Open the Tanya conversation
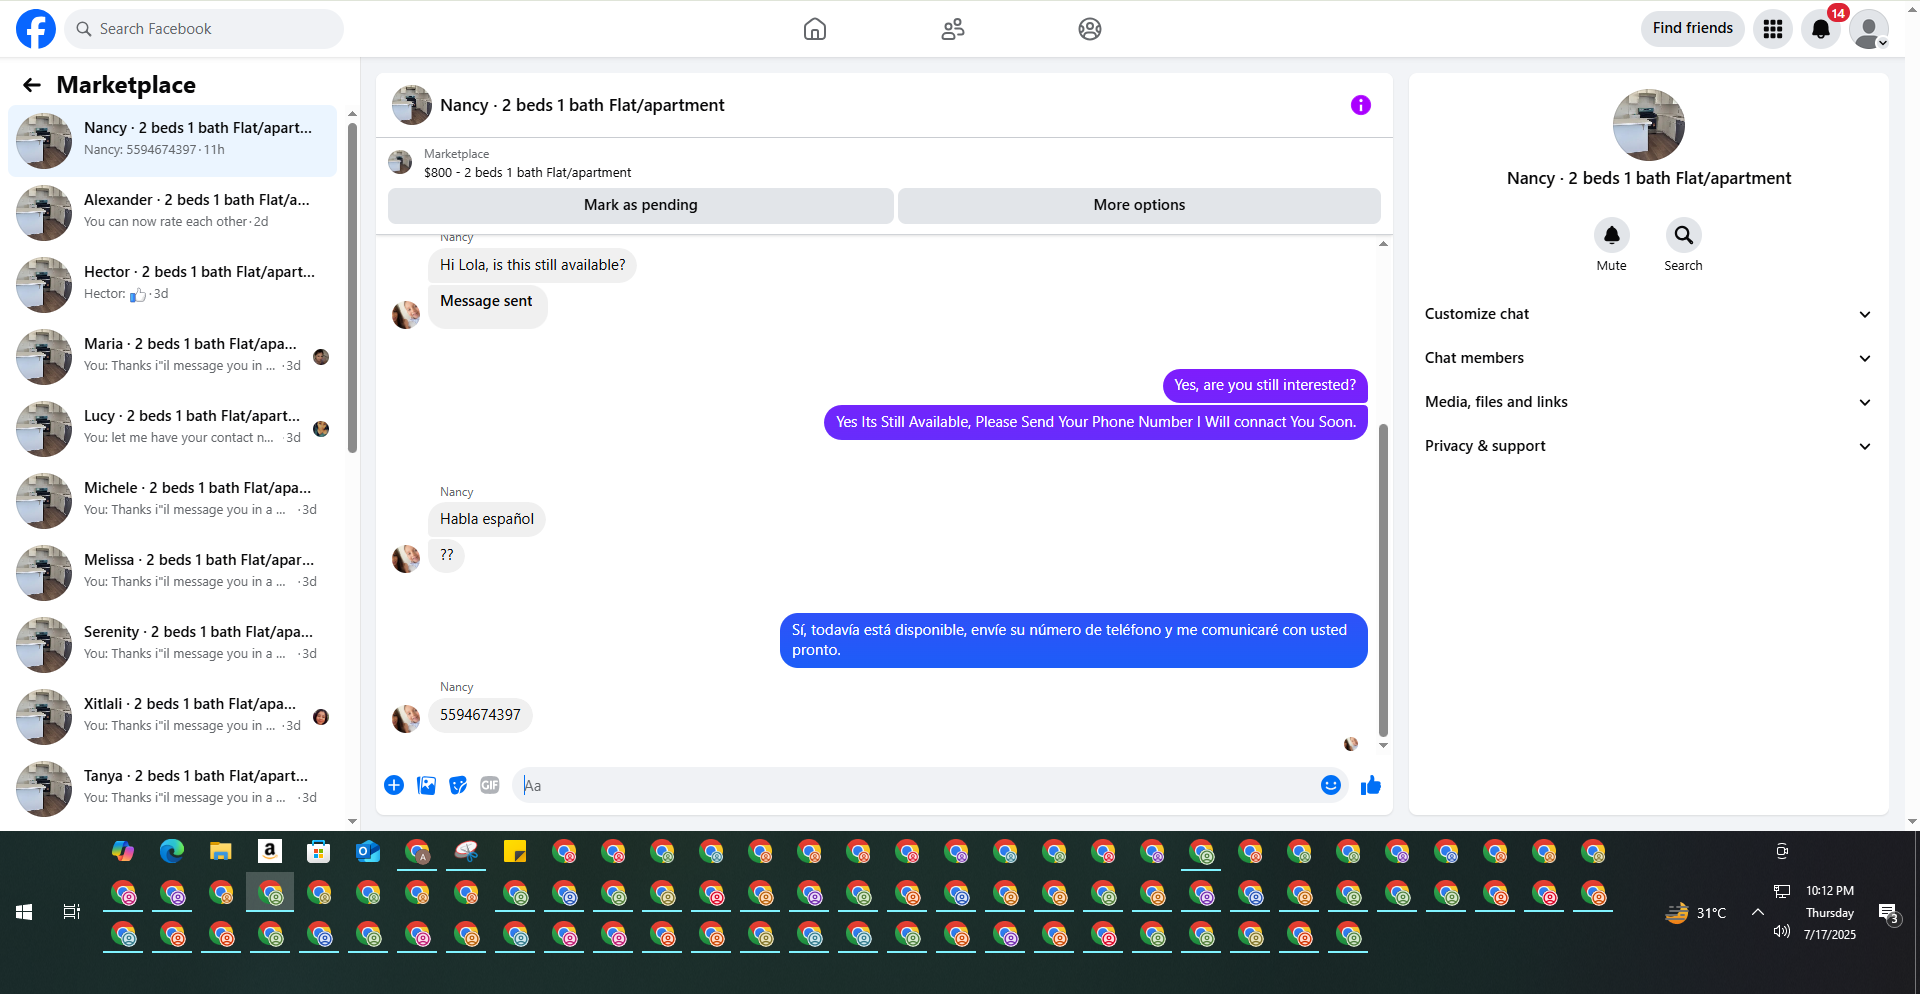Image resolution: width=1920 pixels, height=994 pixels. 173,789
